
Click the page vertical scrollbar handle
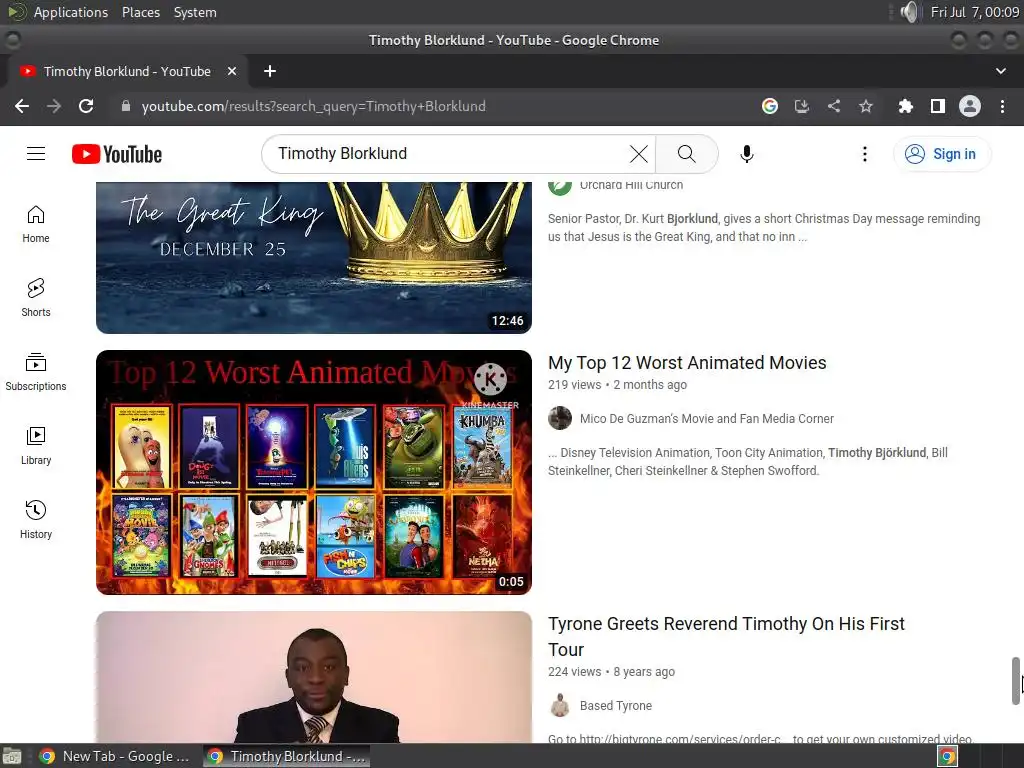tap(1016, 680)
